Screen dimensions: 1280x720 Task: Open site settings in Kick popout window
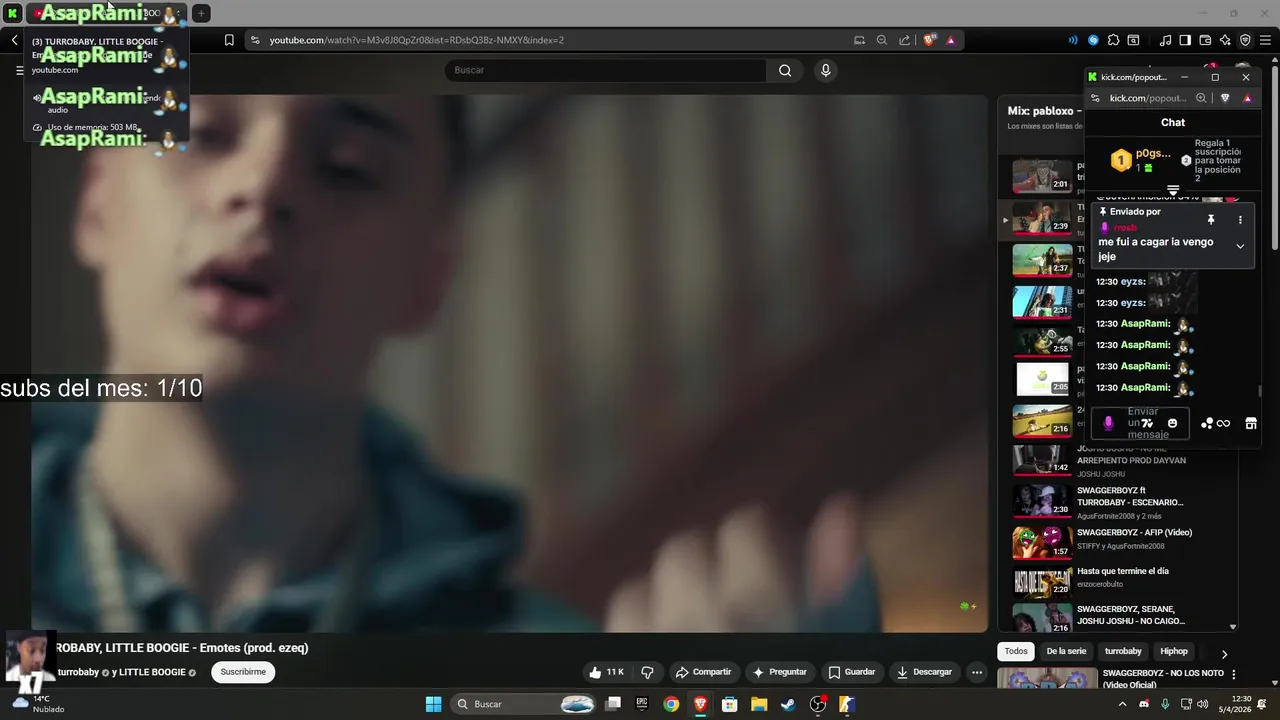click(x=1095, y=98)
